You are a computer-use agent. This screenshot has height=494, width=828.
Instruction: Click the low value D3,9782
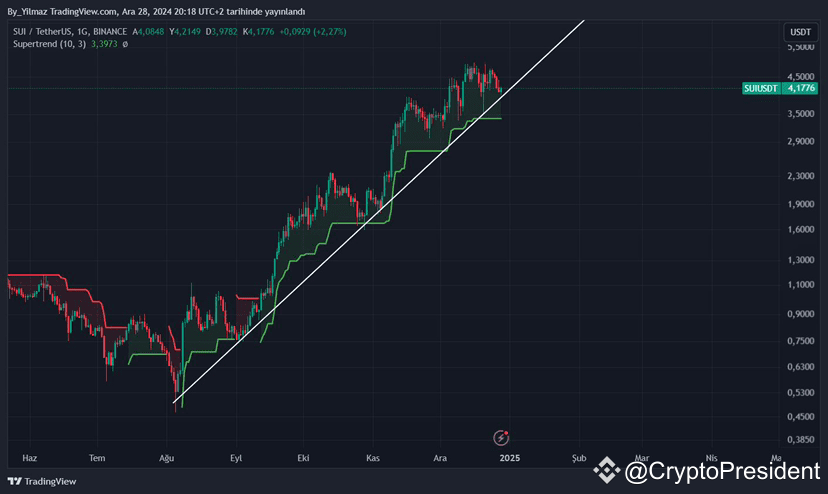click(221, 32)
